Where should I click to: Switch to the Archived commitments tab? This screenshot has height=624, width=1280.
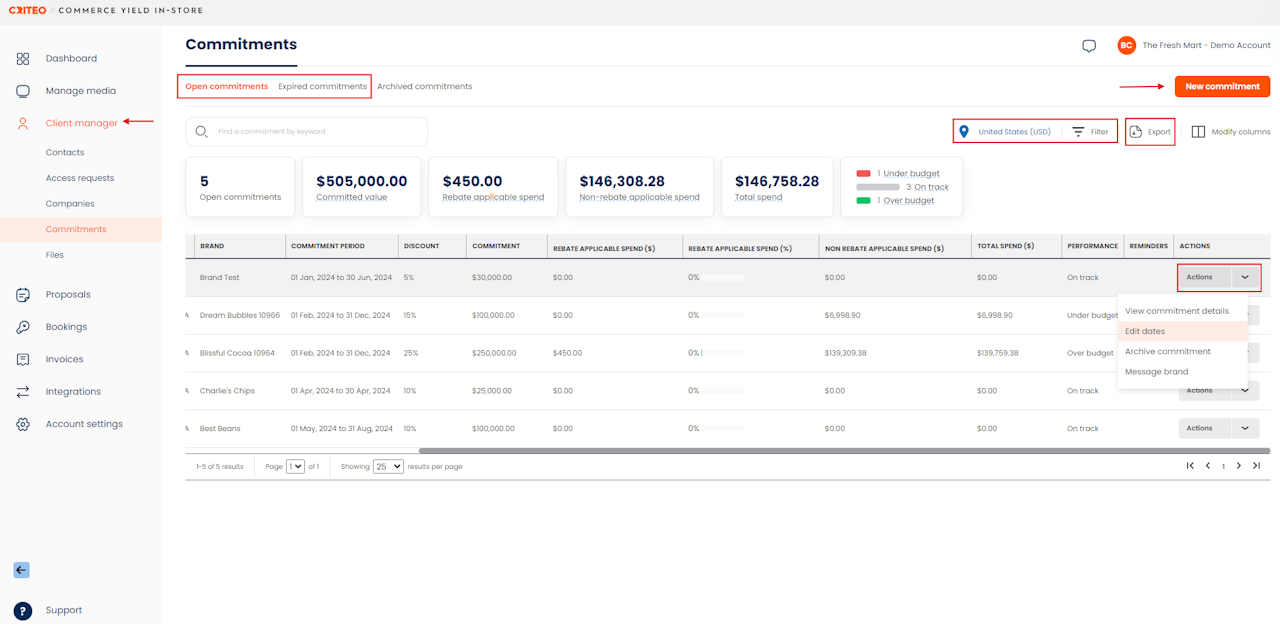(424, 87)
